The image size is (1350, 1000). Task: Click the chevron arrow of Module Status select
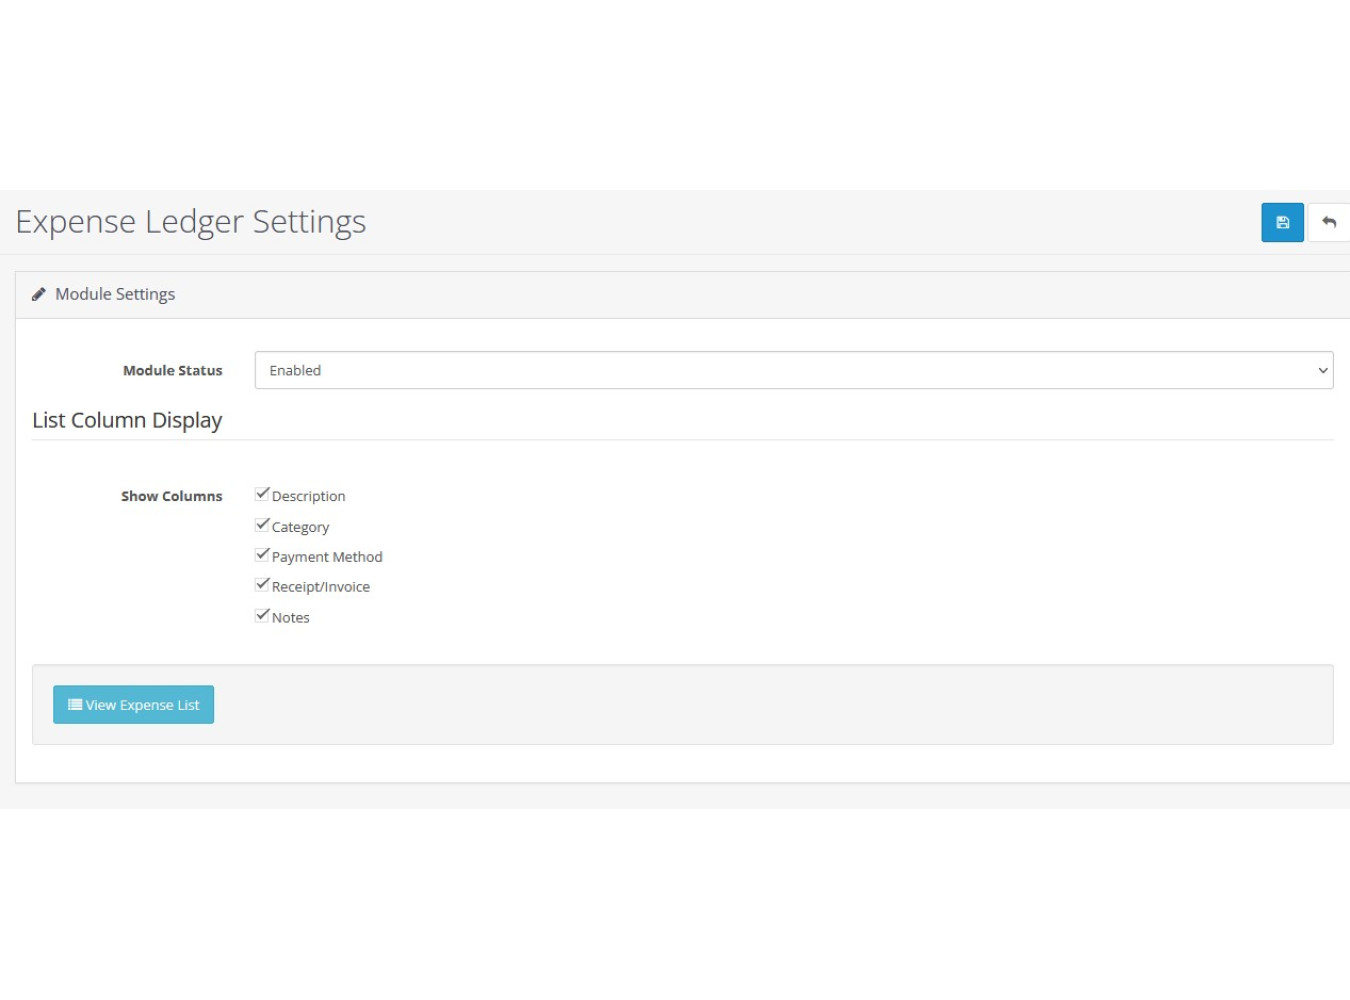[x=1322, y=370]
